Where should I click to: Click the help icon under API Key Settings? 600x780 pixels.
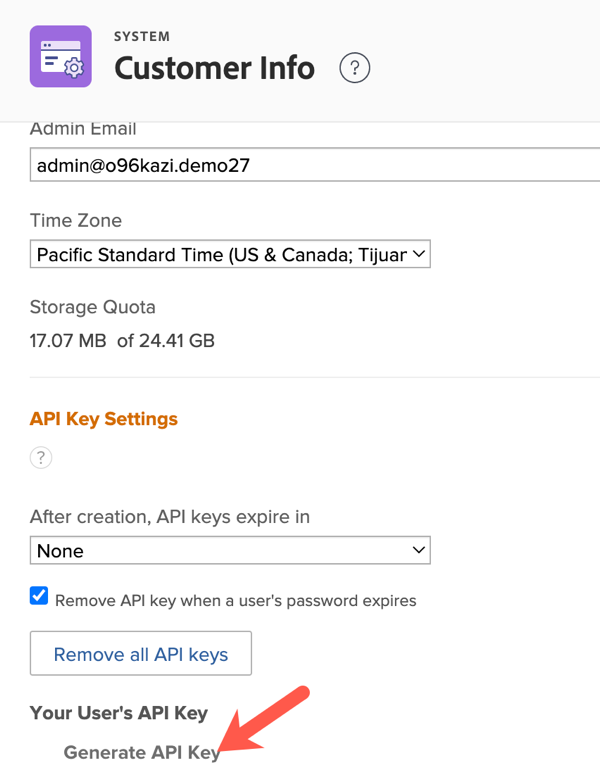click(41, 457)
